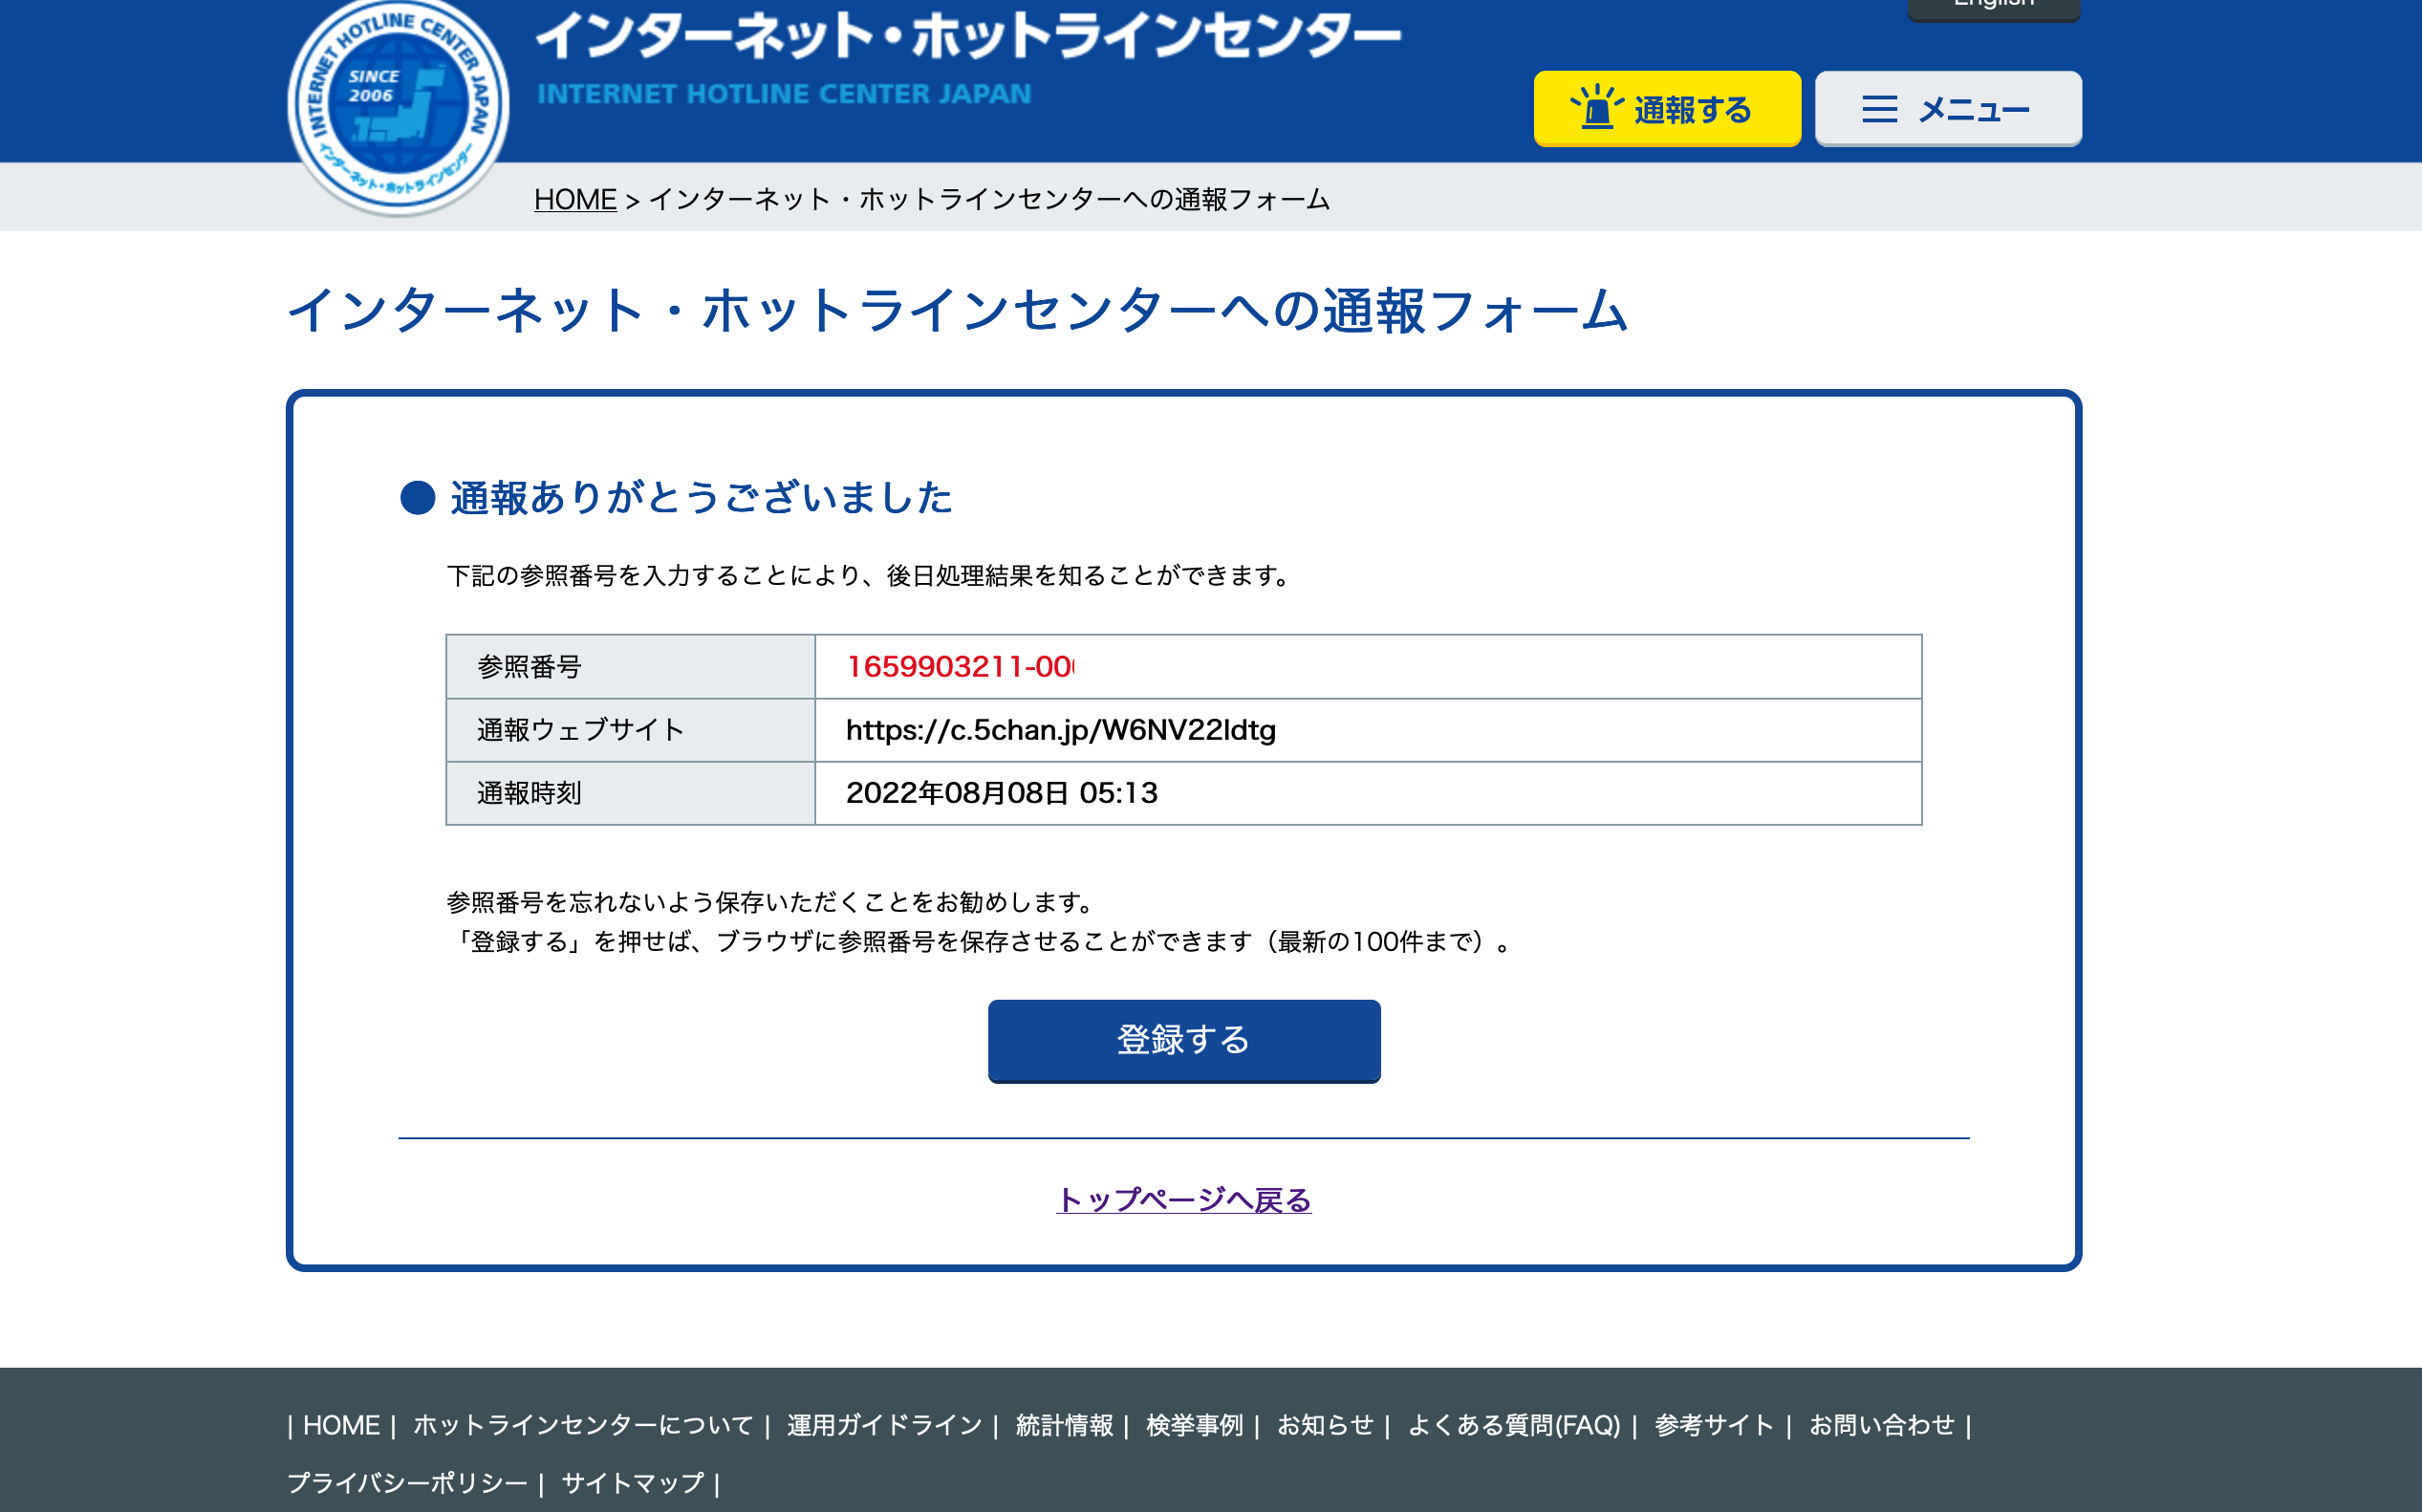The width and height of the screenshot is (2422, 1512).
Task: Open ホットラインセンターについて in the footer
Action: click(583, 1425)
